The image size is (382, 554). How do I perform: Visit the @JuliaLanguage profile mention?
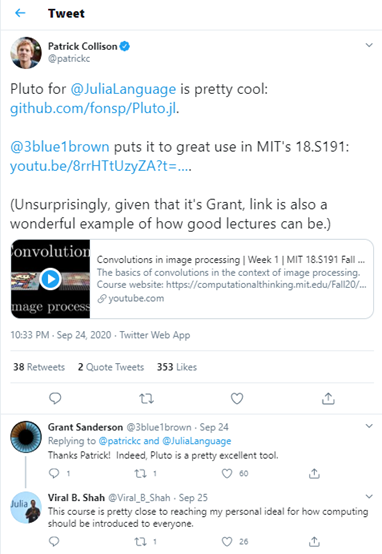pos(123,89)
